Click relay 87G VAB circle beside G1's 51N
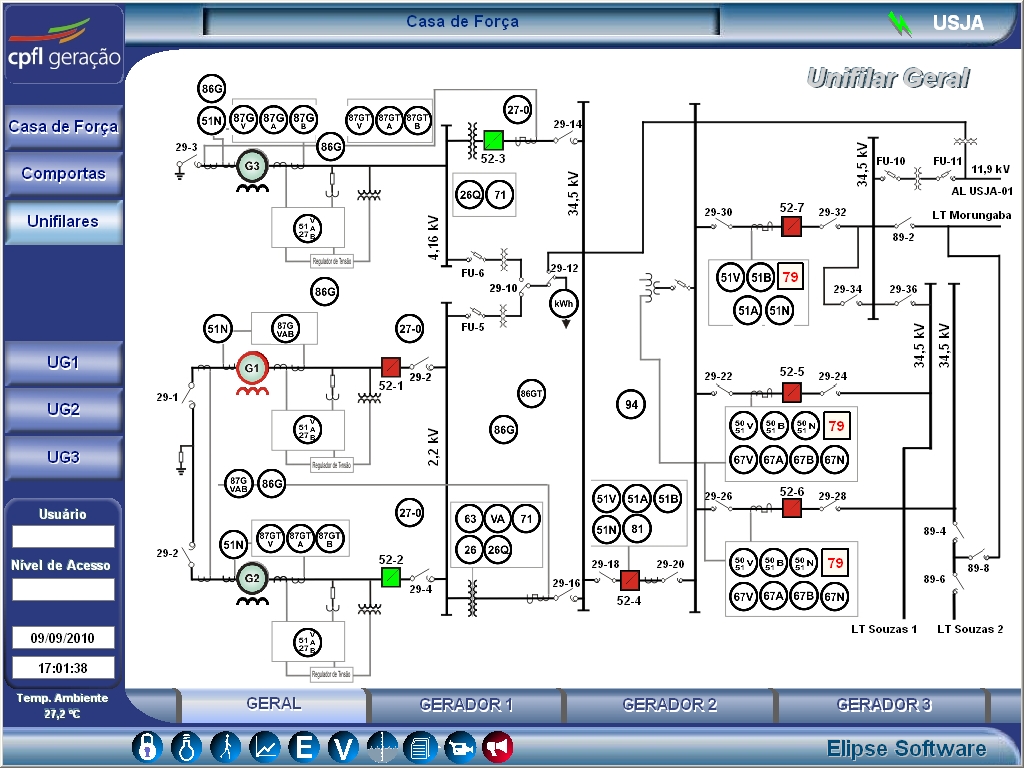Viewport: 1024px width, 768px height. coord(285,328)
